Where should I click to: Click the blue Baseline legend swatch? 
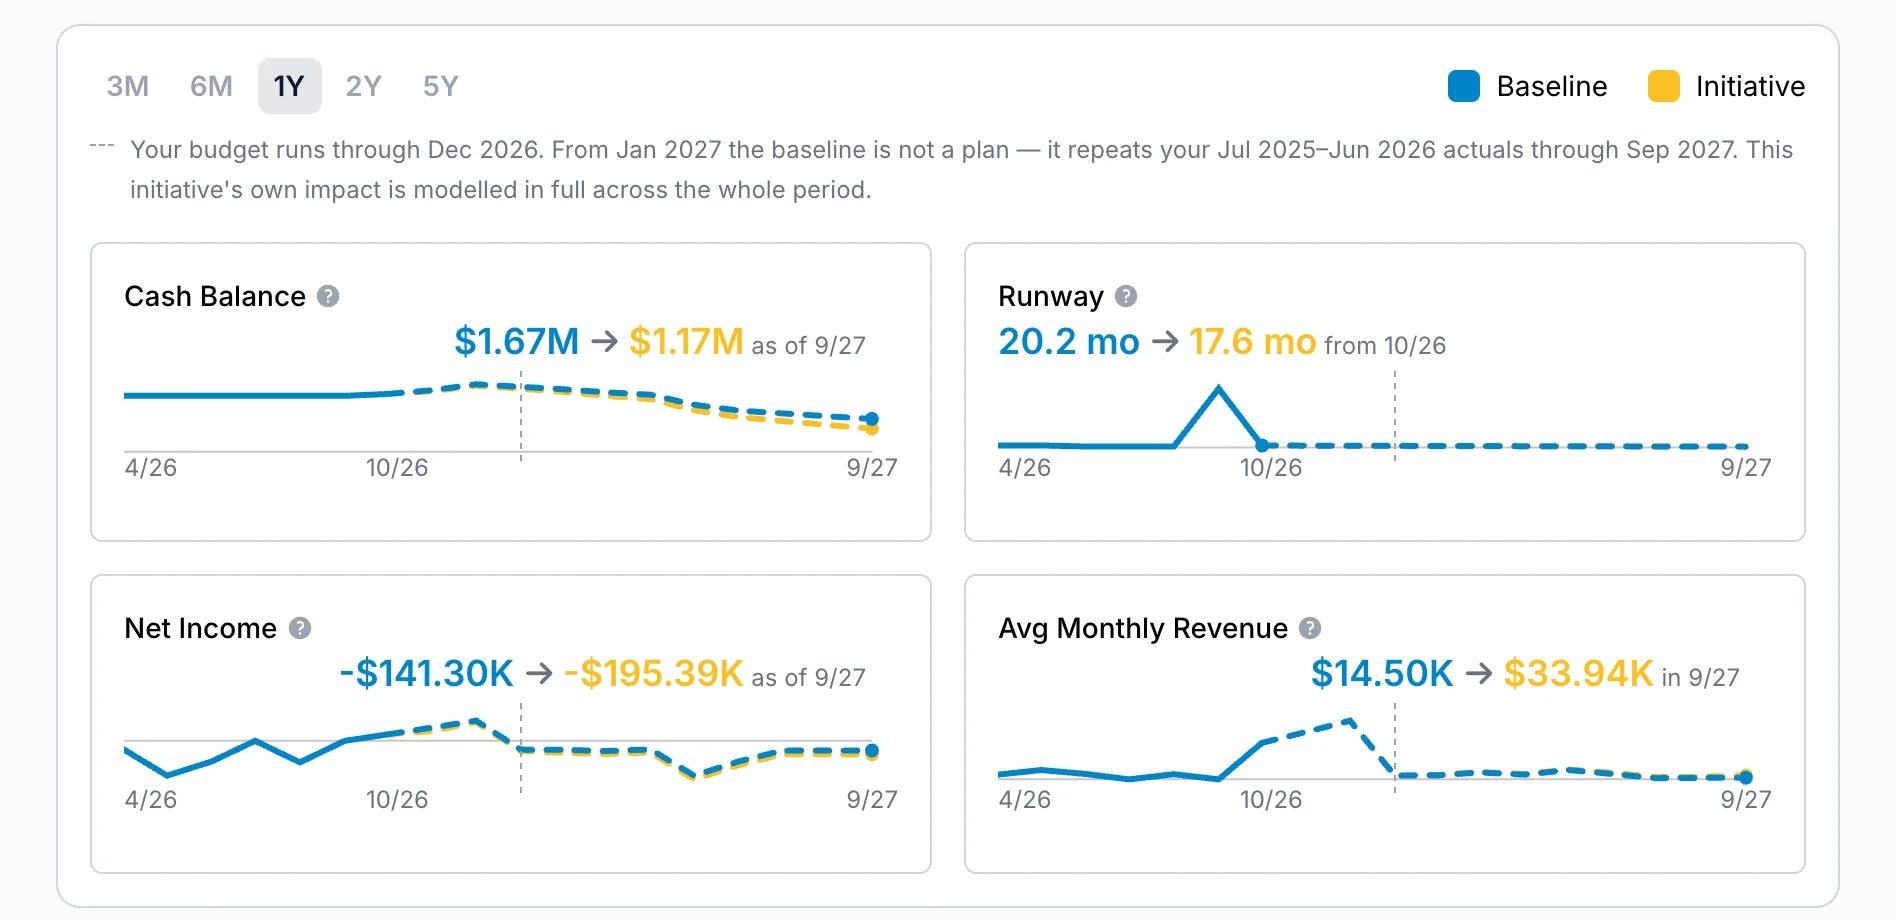(x=1464, y=86)
